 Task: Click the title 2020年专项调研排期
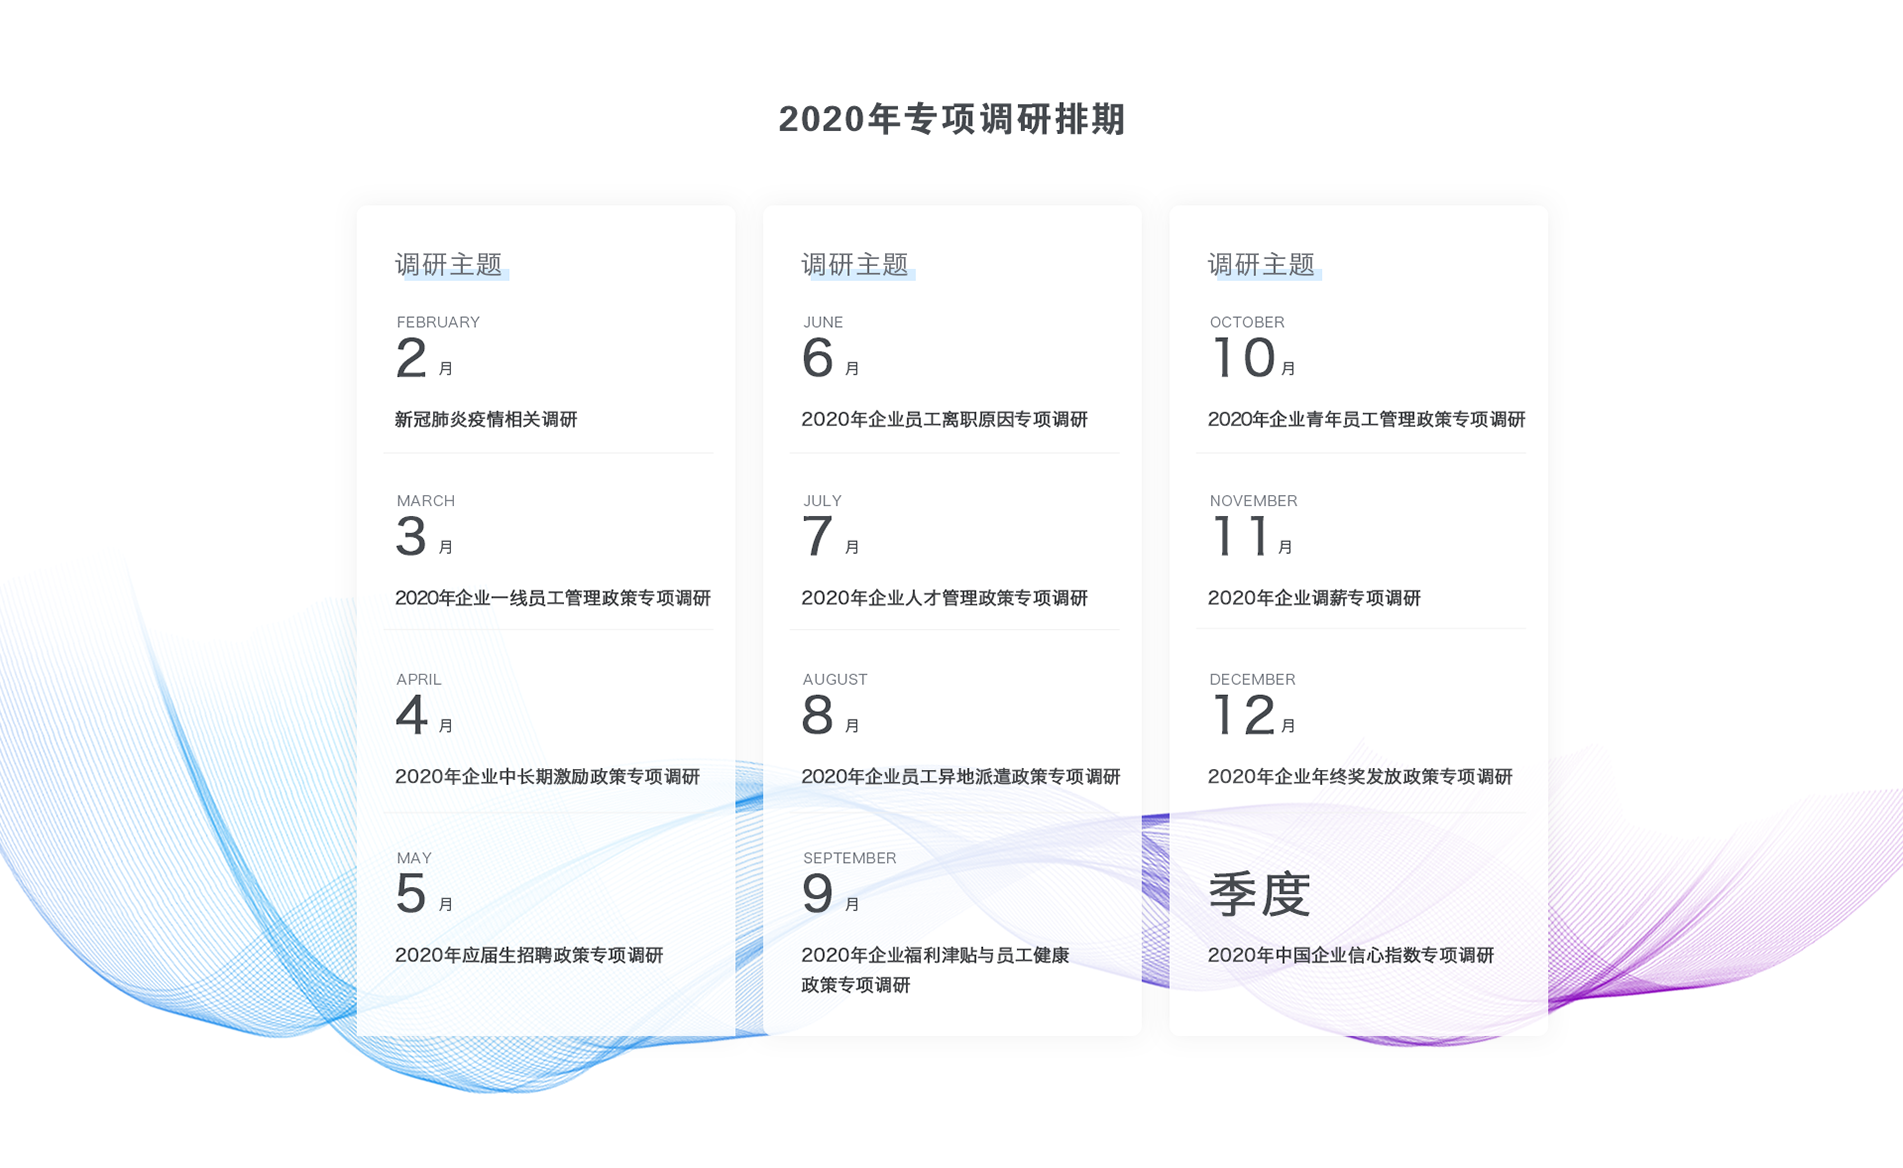pyautogui.click(x=952, y=119)
